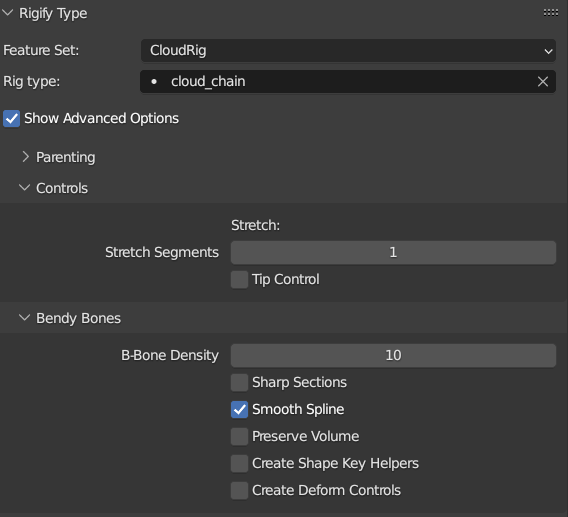
Task: Turn on Preserve Volume
Action: 239,437
